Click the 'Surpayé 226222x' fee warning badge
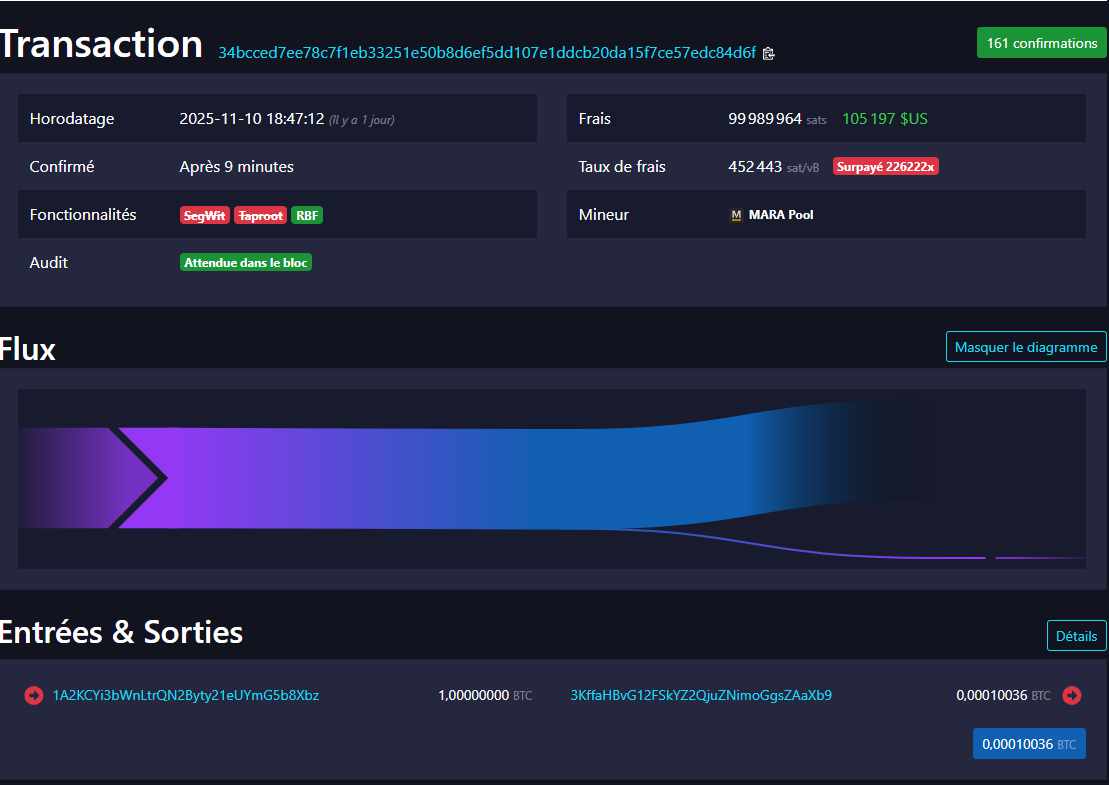 885,166
